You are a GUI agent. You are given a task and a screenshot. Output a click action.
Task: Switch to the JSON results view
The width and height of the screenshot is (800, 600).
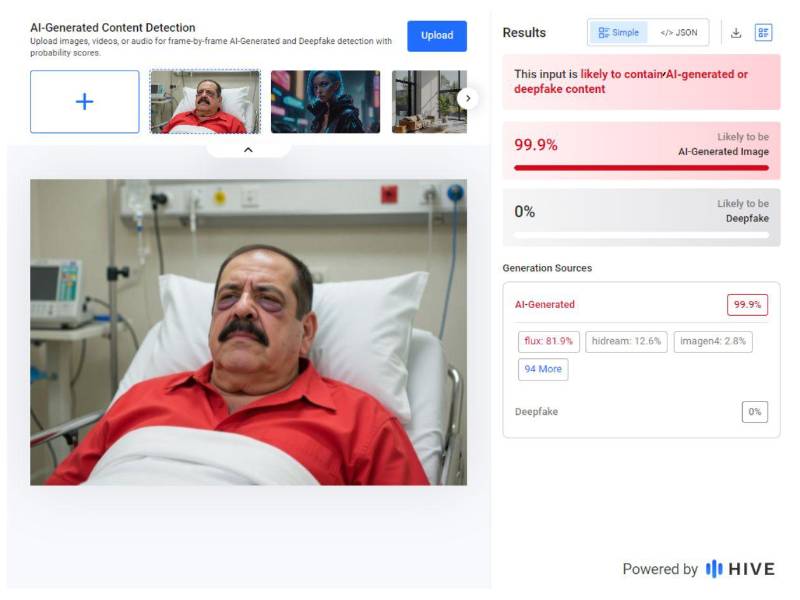coord(679,33)
